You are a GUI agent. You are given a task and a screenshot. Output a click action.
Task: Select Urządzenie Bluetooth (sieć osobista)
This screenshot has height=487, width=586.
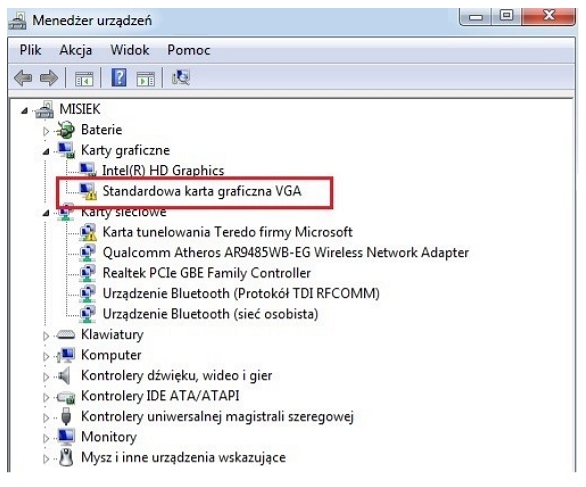[210, 314]
